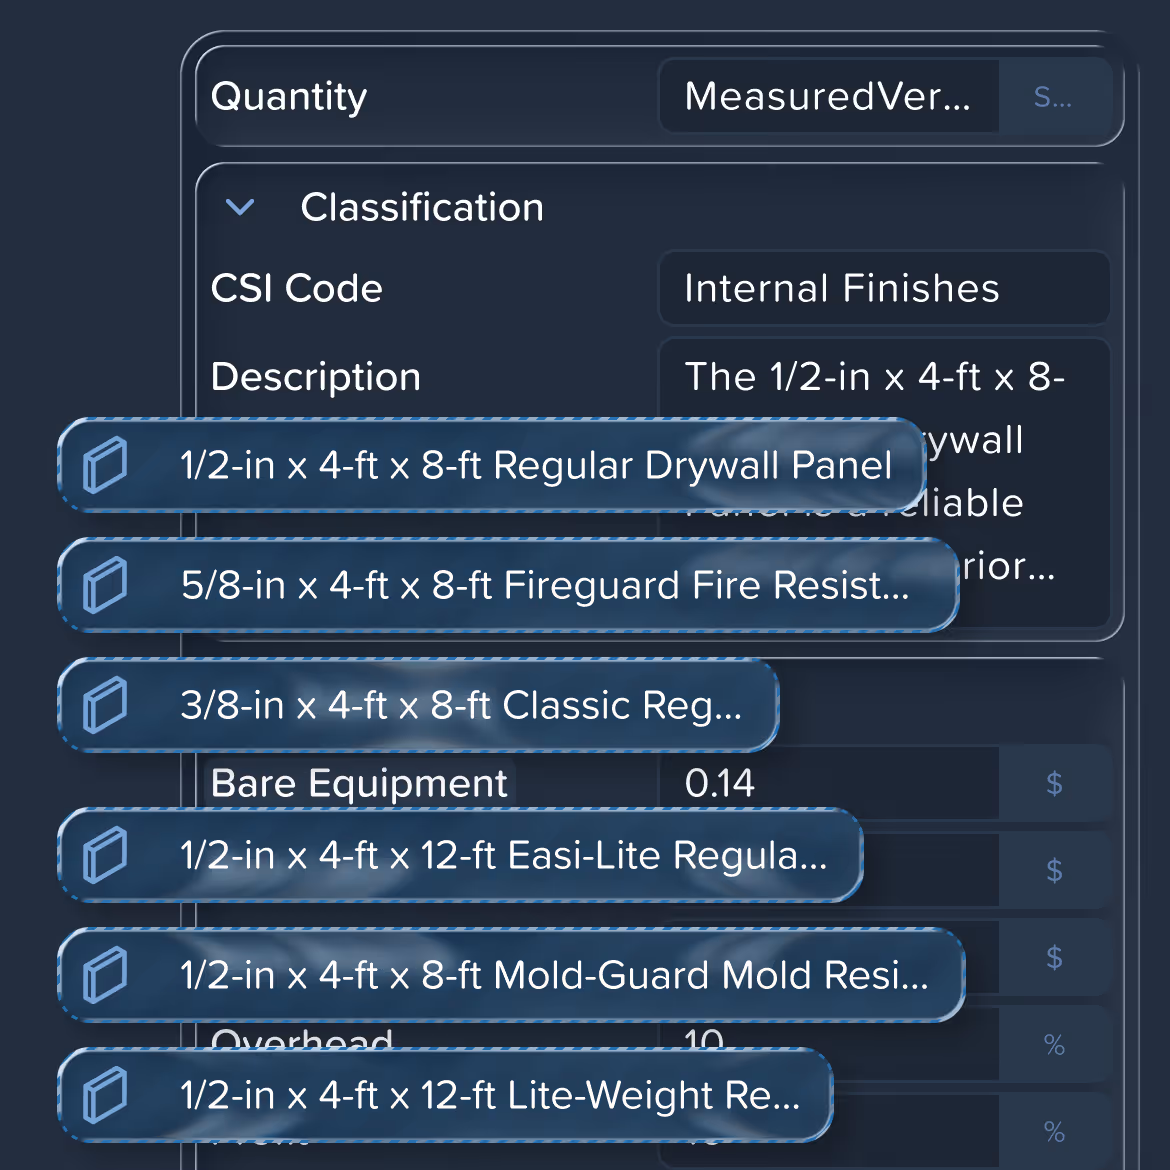Toggle the $ unit button on the second cost row
The image size is (1170, 1170).
pyautogui.click(x=1053, y=870)
